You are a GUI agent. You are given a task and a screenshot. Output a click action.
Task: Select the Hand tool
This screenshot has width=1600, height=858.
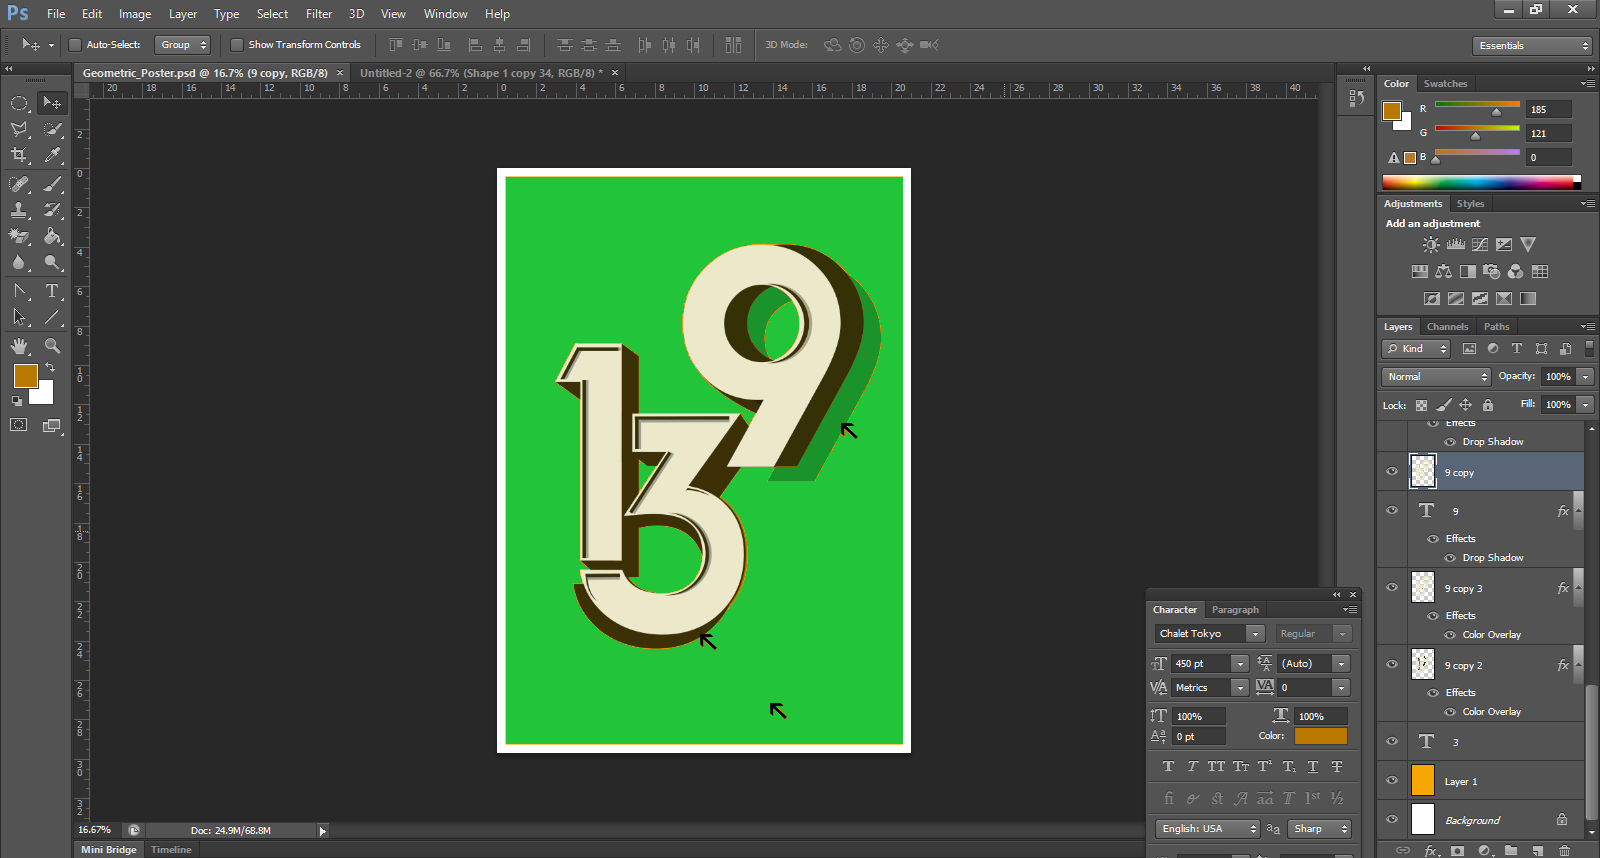(19, 346)
